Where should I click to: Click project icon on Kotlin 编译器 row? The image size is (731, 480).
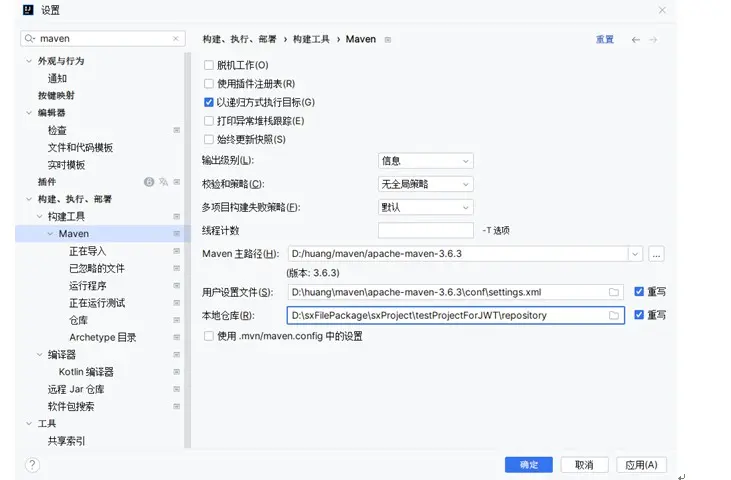click(x=177, y=372)
